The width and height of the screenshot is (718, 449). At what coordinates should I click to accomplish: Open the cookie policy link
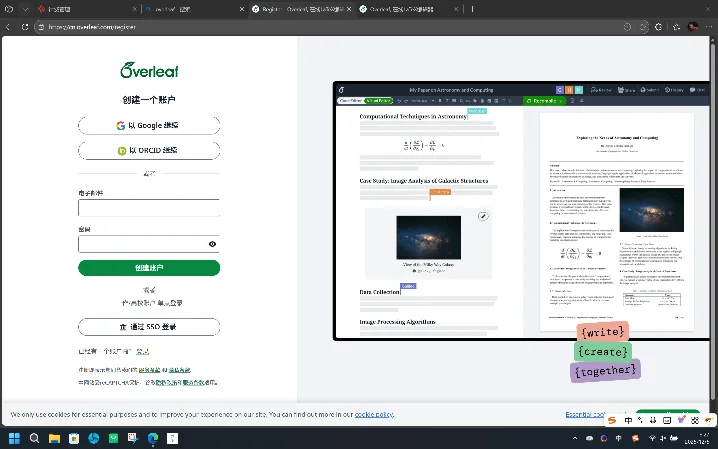pyautogui.click(x=374, y=414)
